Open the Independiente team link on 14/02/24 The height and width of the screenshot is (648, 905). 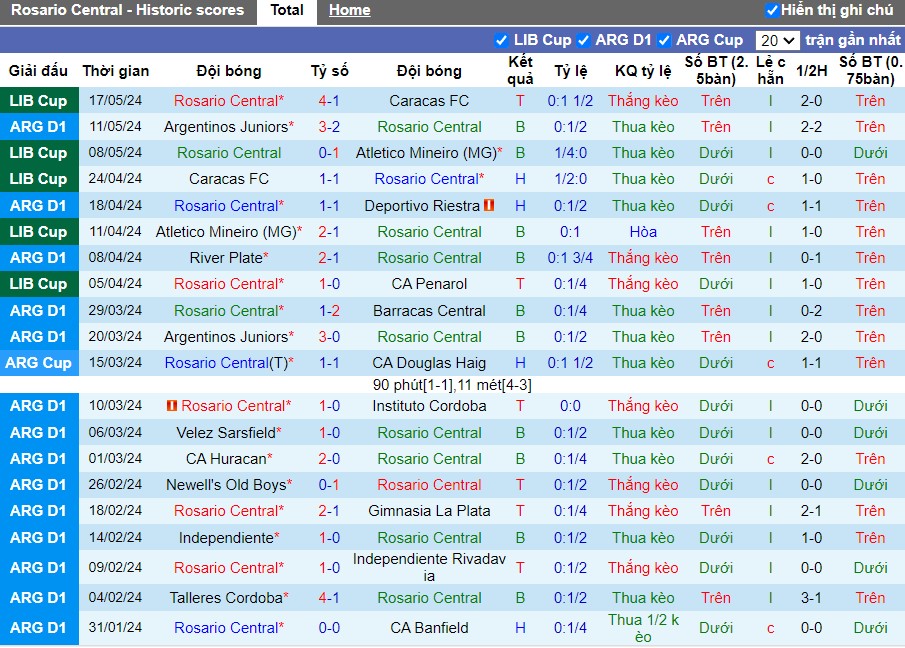click(x=226, y=538)
